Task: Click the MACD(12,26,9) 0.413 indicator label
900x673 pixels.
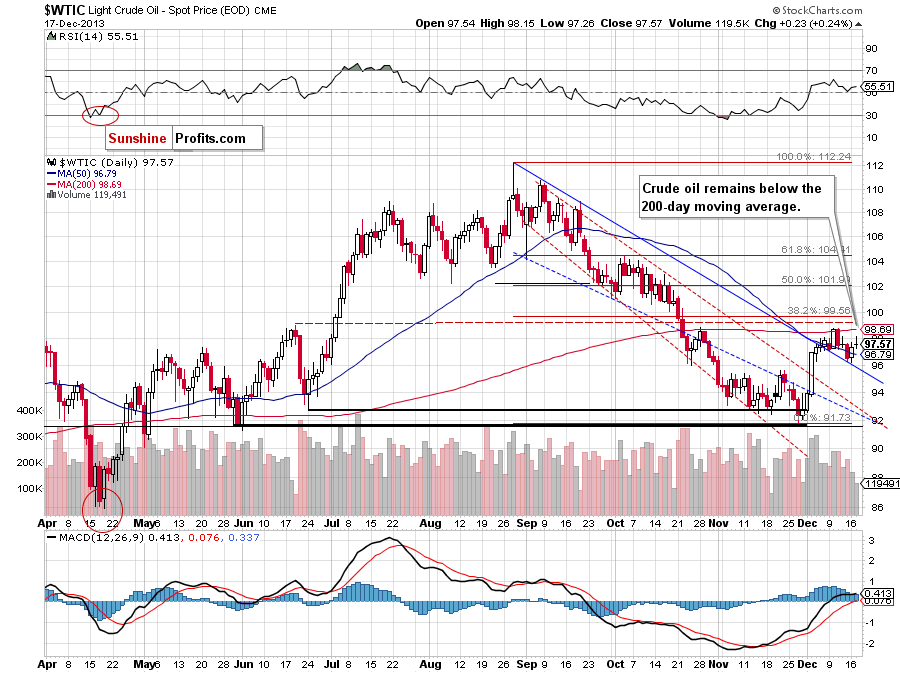Action: coord(119,538)
